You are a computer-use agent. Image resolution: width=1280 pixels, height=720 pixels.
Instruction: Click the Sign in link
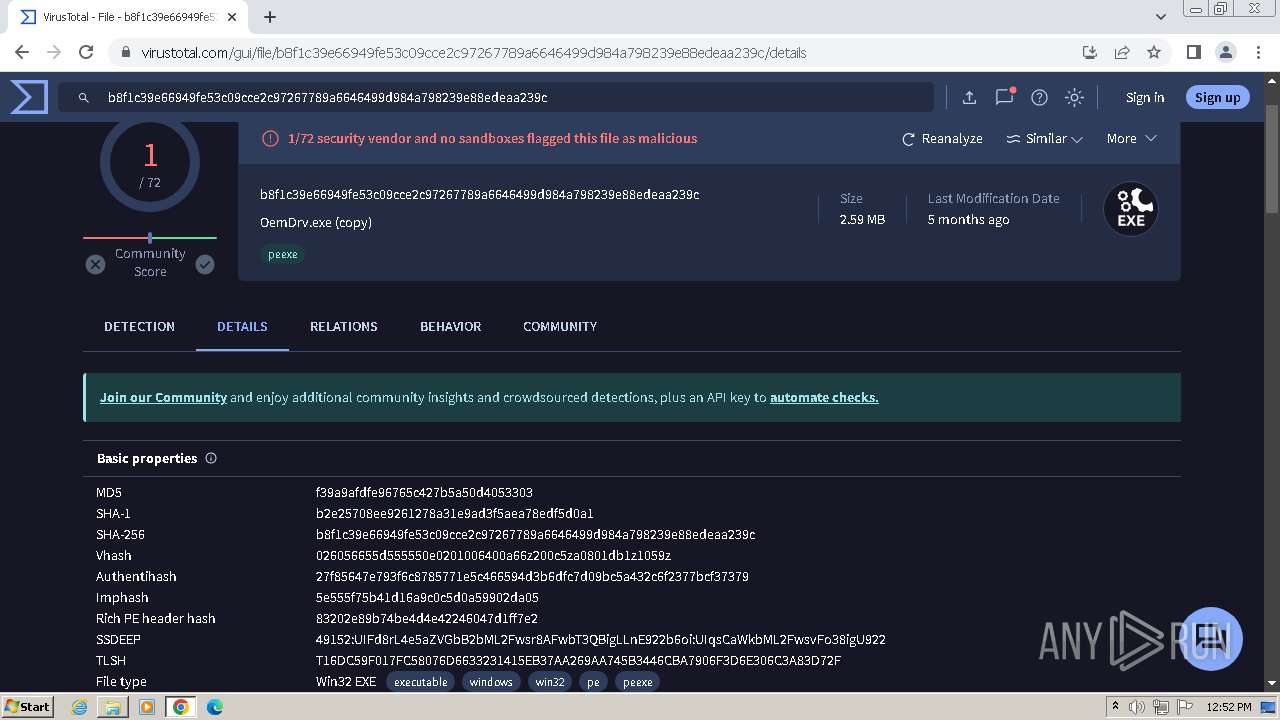[1145, 97]
